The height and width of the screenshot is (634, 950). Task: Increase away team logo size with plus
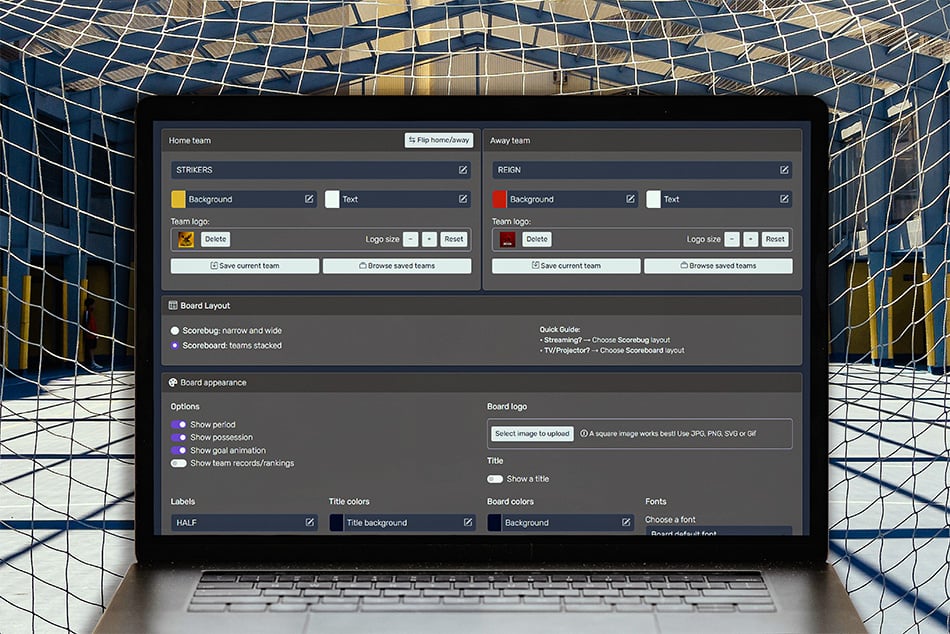(x=750, y=239)
